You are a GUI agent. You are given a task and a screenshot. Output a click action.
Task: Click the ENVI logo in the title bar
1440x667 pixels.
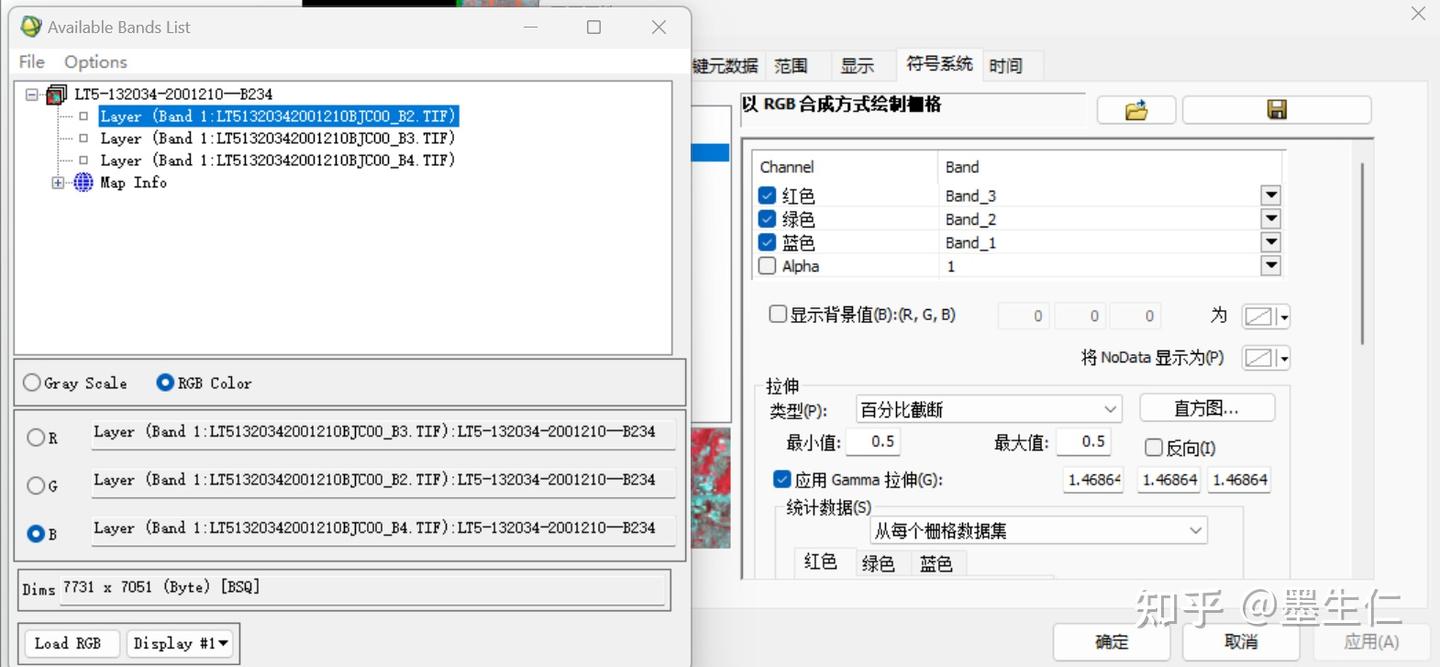tap(29, 27)
